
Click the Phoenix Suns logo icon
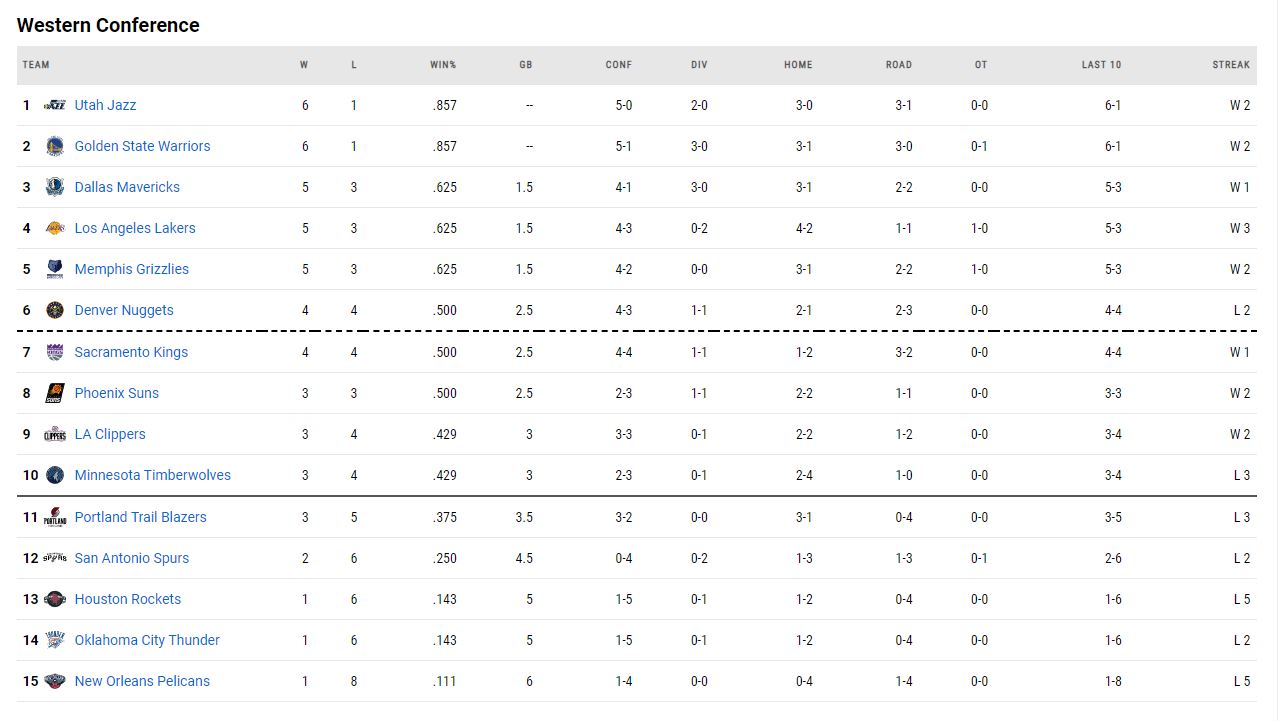tap(55, 393)
